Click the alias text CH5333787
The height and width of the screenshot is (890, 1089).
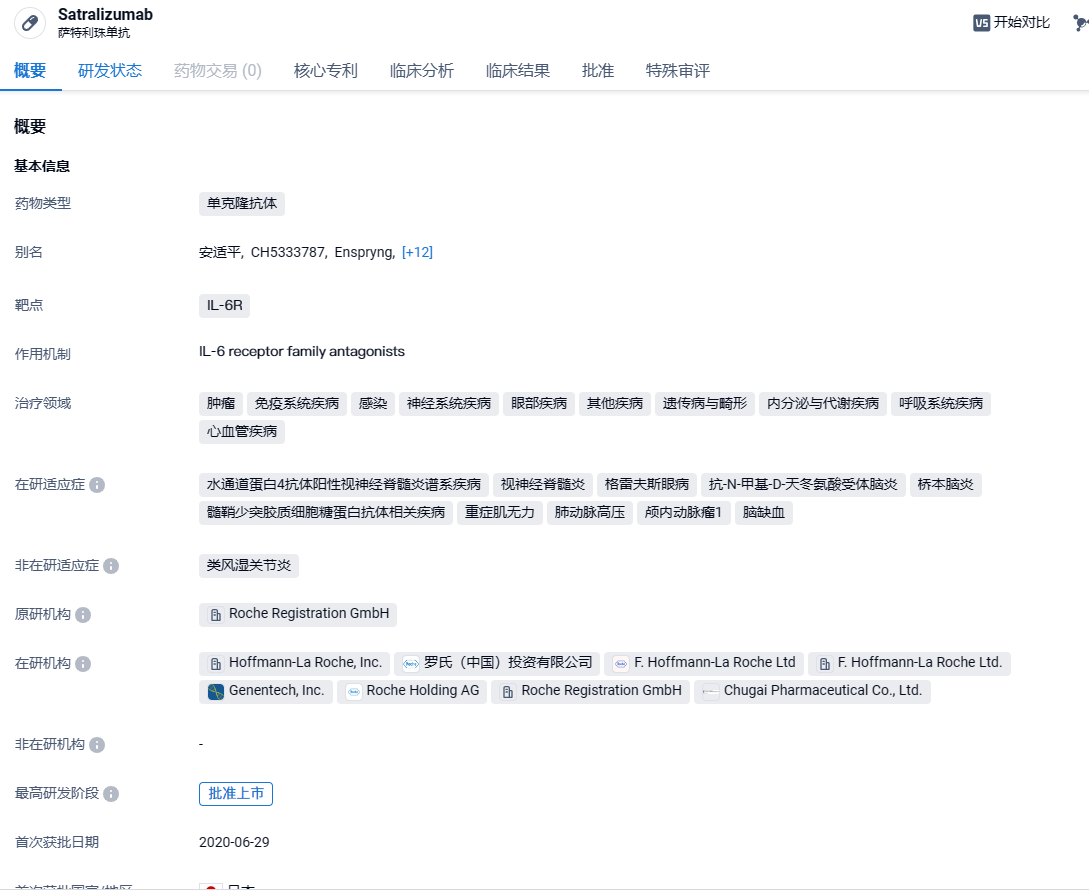tap(288, 252)
